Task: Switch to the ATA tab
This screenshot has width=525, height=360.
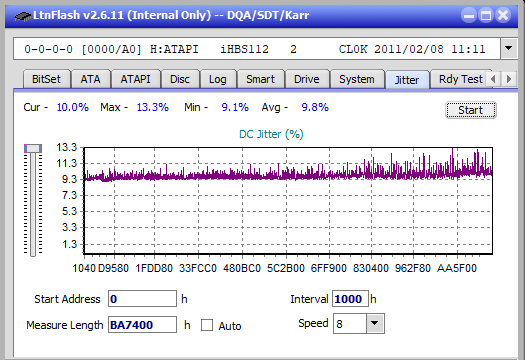Action: pyautogui.click(x=90, y=79)
